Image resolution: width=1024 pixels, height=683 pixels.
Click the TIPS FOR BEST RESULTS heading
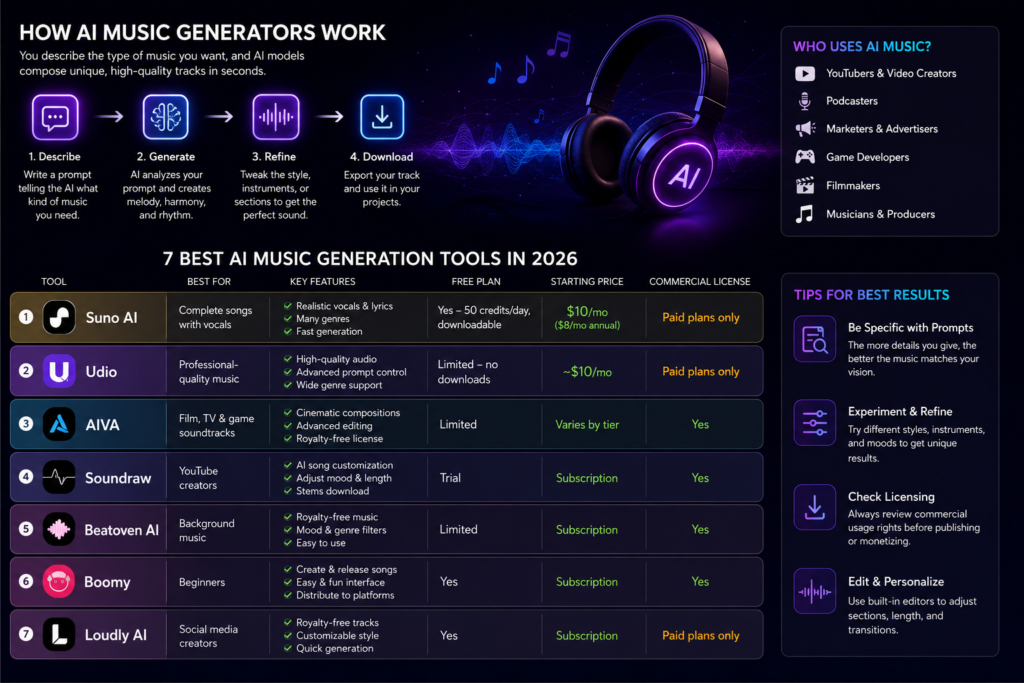(872, 295)
